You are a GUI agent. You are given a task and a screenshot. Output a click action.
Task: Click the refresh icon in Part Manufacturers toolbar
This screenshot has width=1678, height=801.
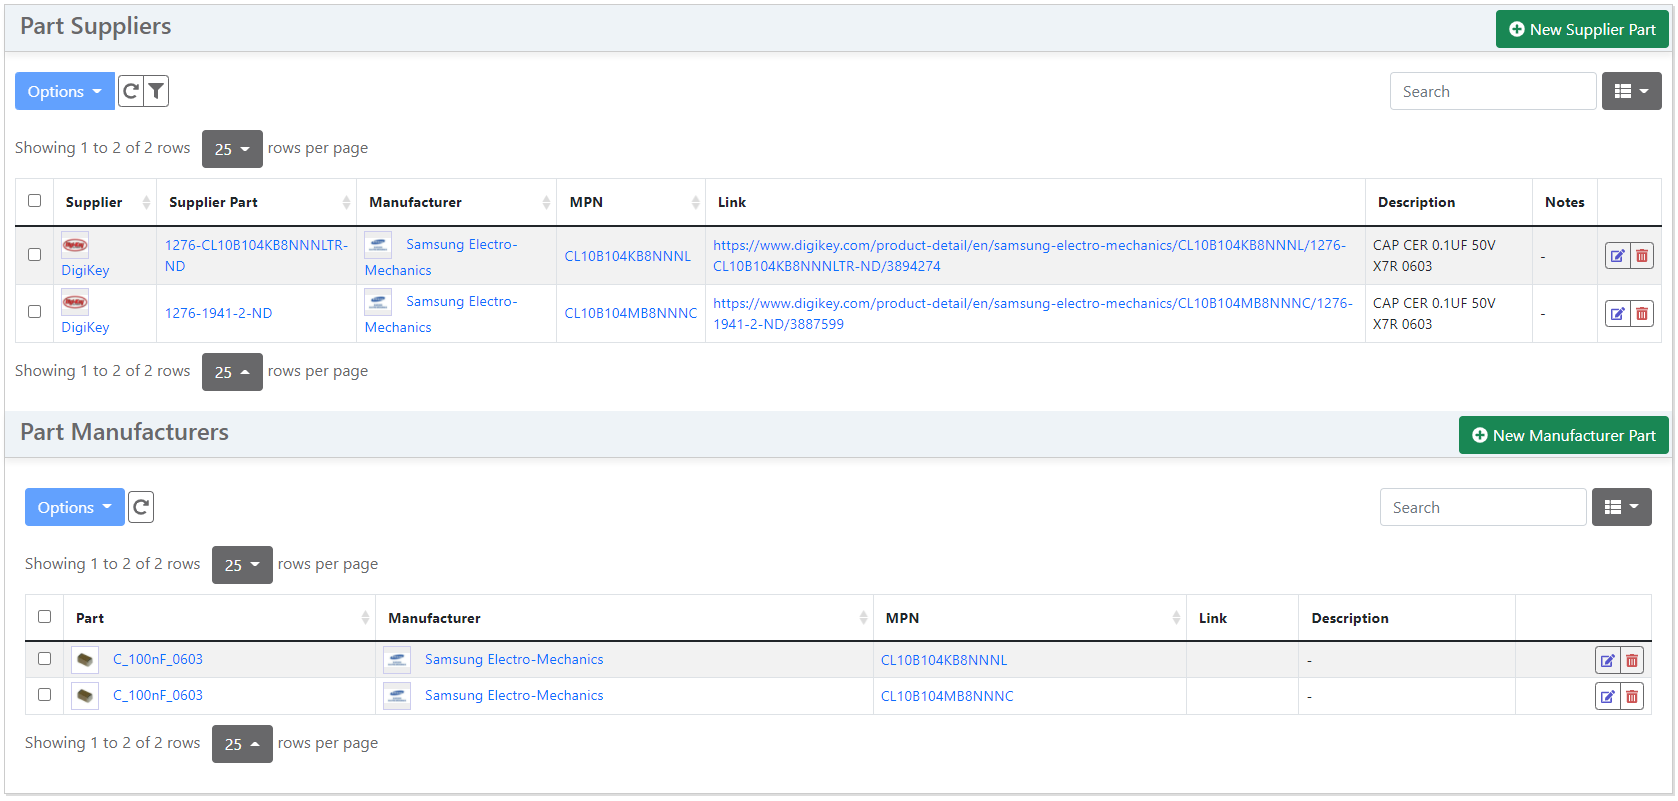141,507
